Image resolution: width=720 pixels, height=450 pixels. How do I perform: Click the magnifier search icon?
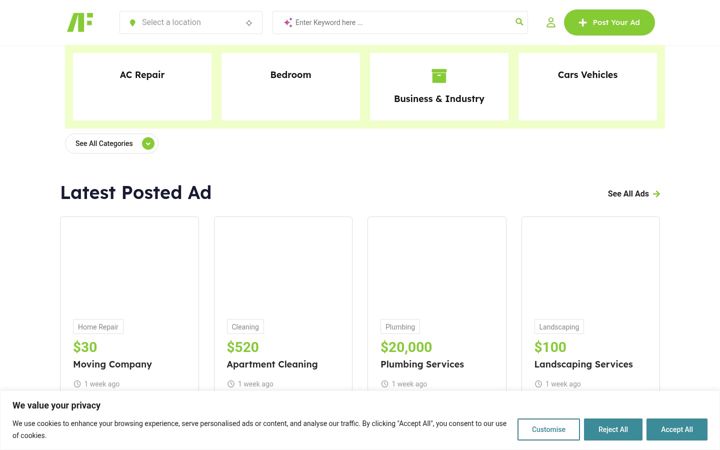[x=519, y=22]
